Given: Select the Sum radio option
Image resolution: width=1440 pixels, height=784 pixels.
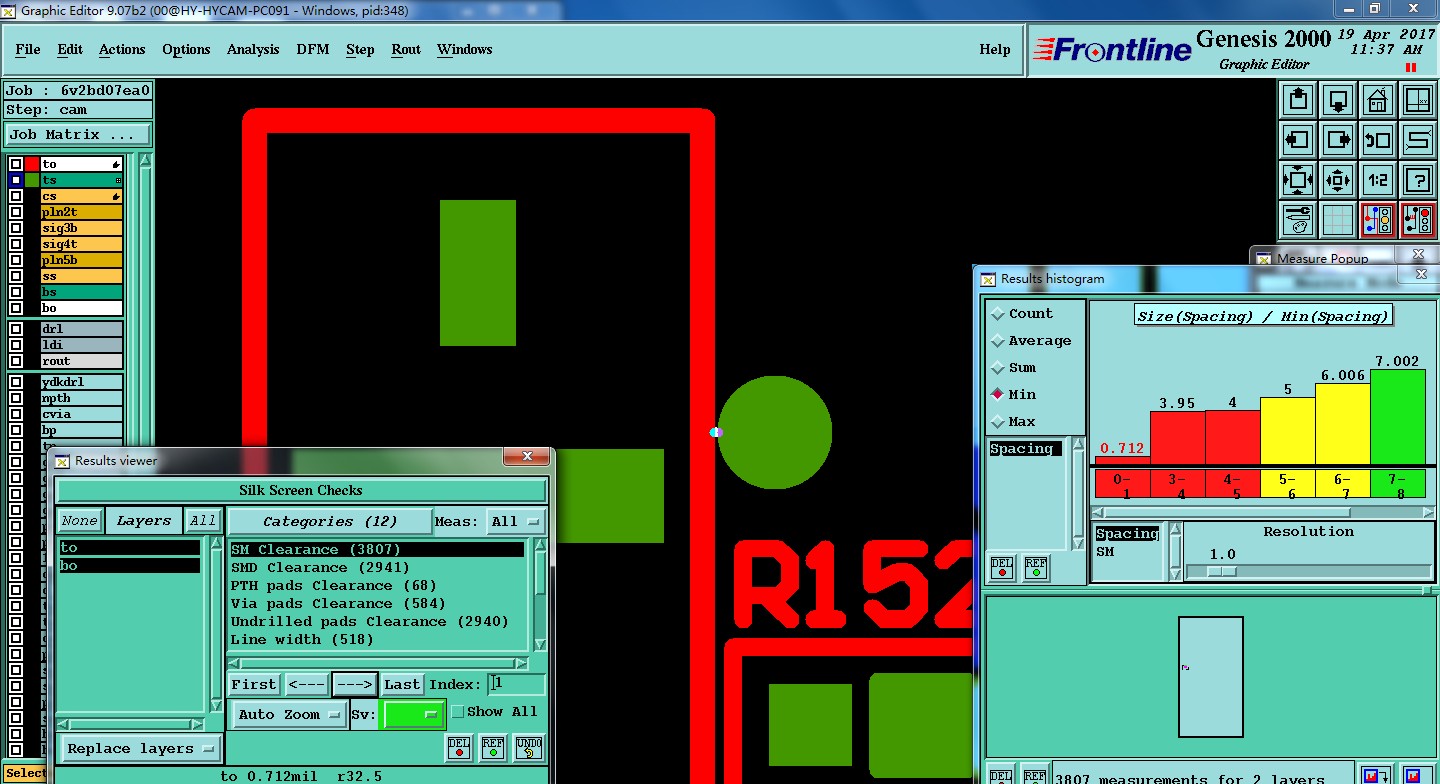Looking at the screenshot, I should (997, 368).
